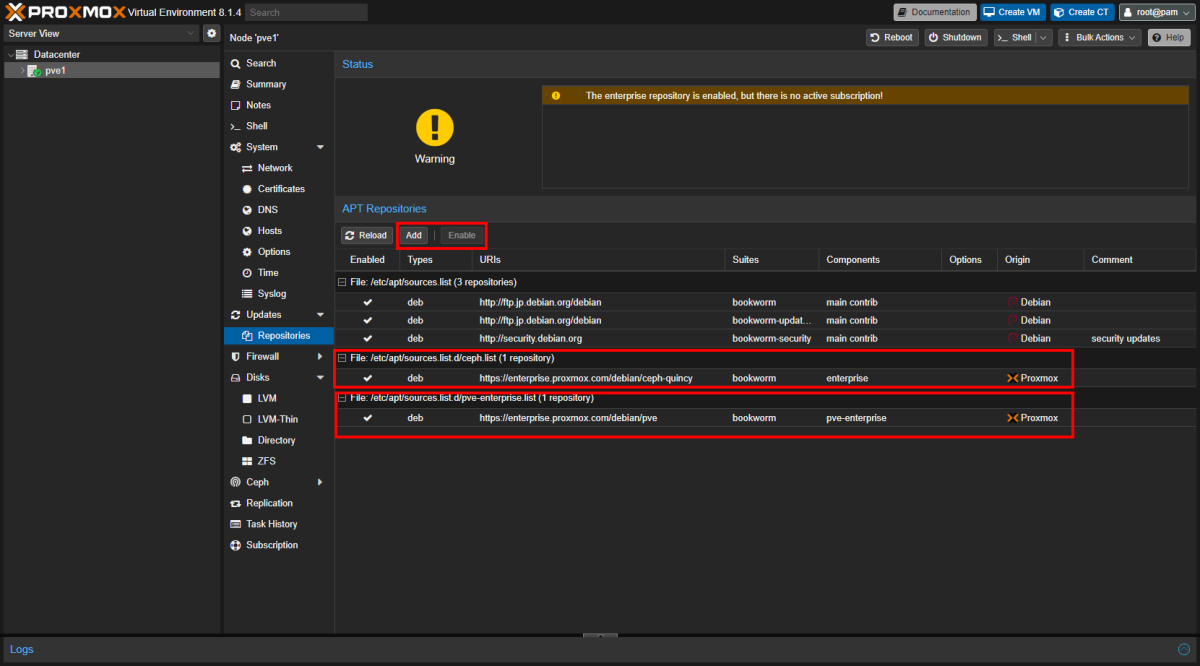
Task: Select the pve-enterprise repository URI row
Action: click(x=765, y=418)
